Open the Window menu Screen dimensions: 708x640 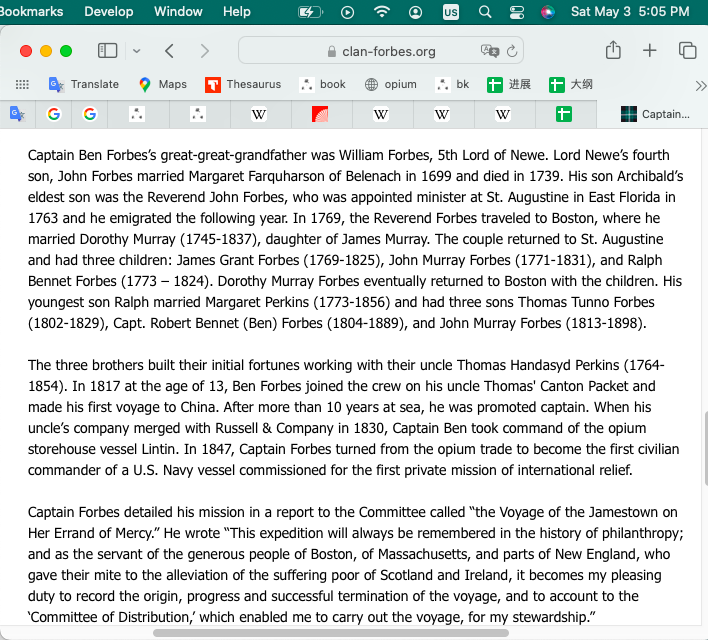click(x=178, y=11)
